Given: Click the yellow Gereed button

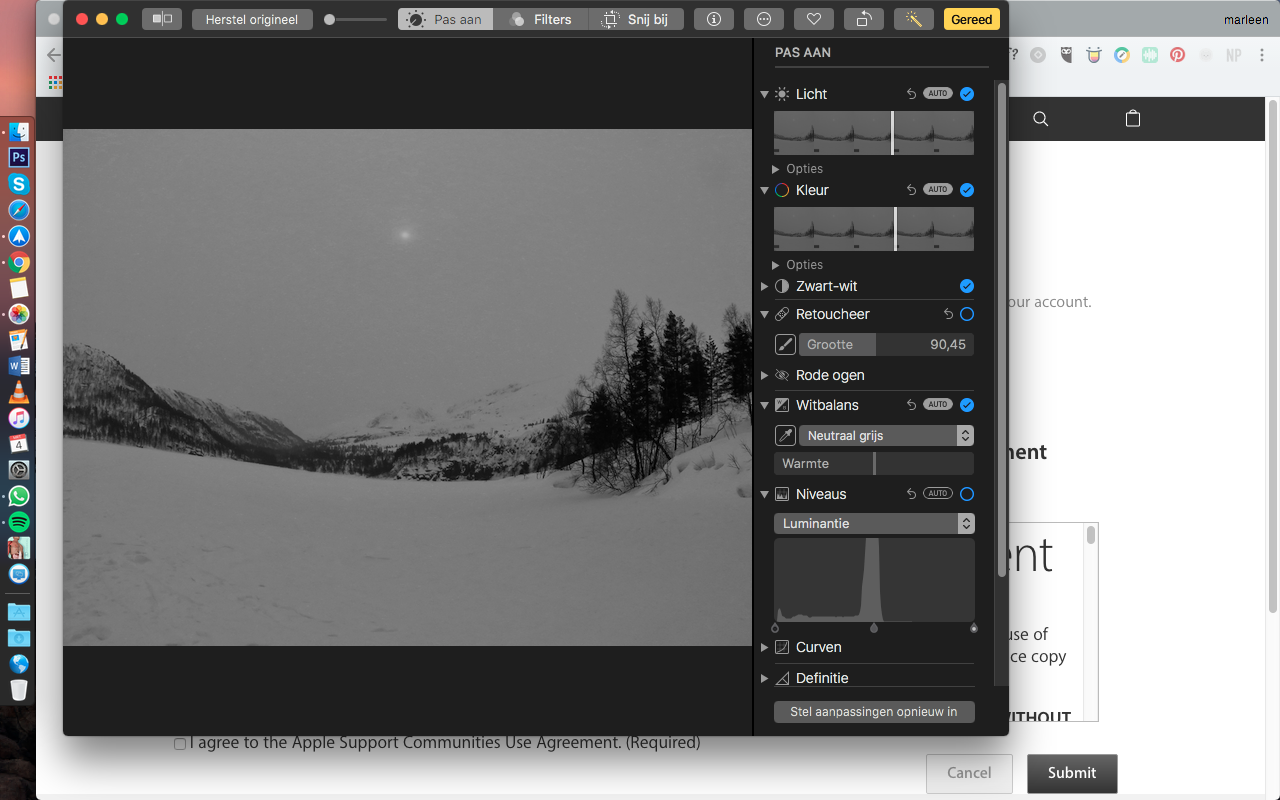Looking at the screenshot, I should pyautogui.click(x=972, y=19).
